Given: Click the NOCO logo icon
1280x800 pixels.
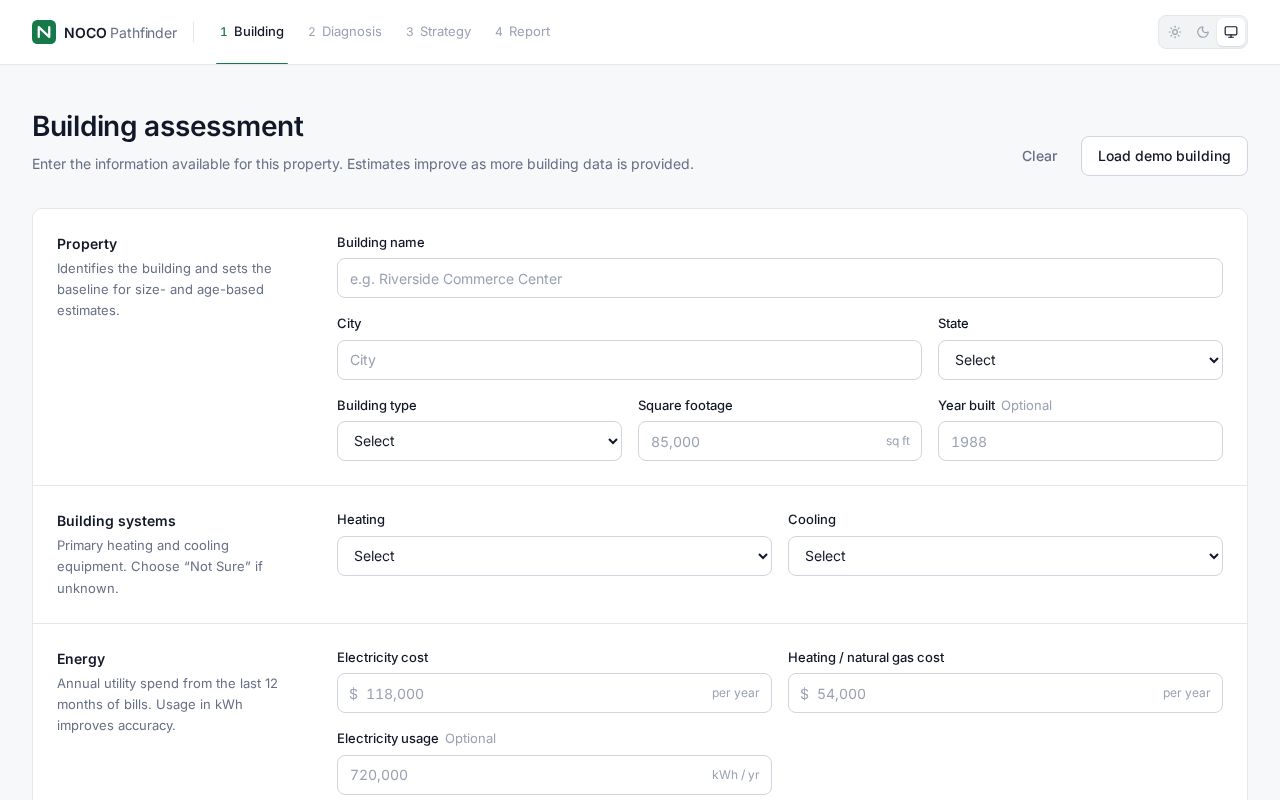Looking at the screenshot, I should 44,32.
